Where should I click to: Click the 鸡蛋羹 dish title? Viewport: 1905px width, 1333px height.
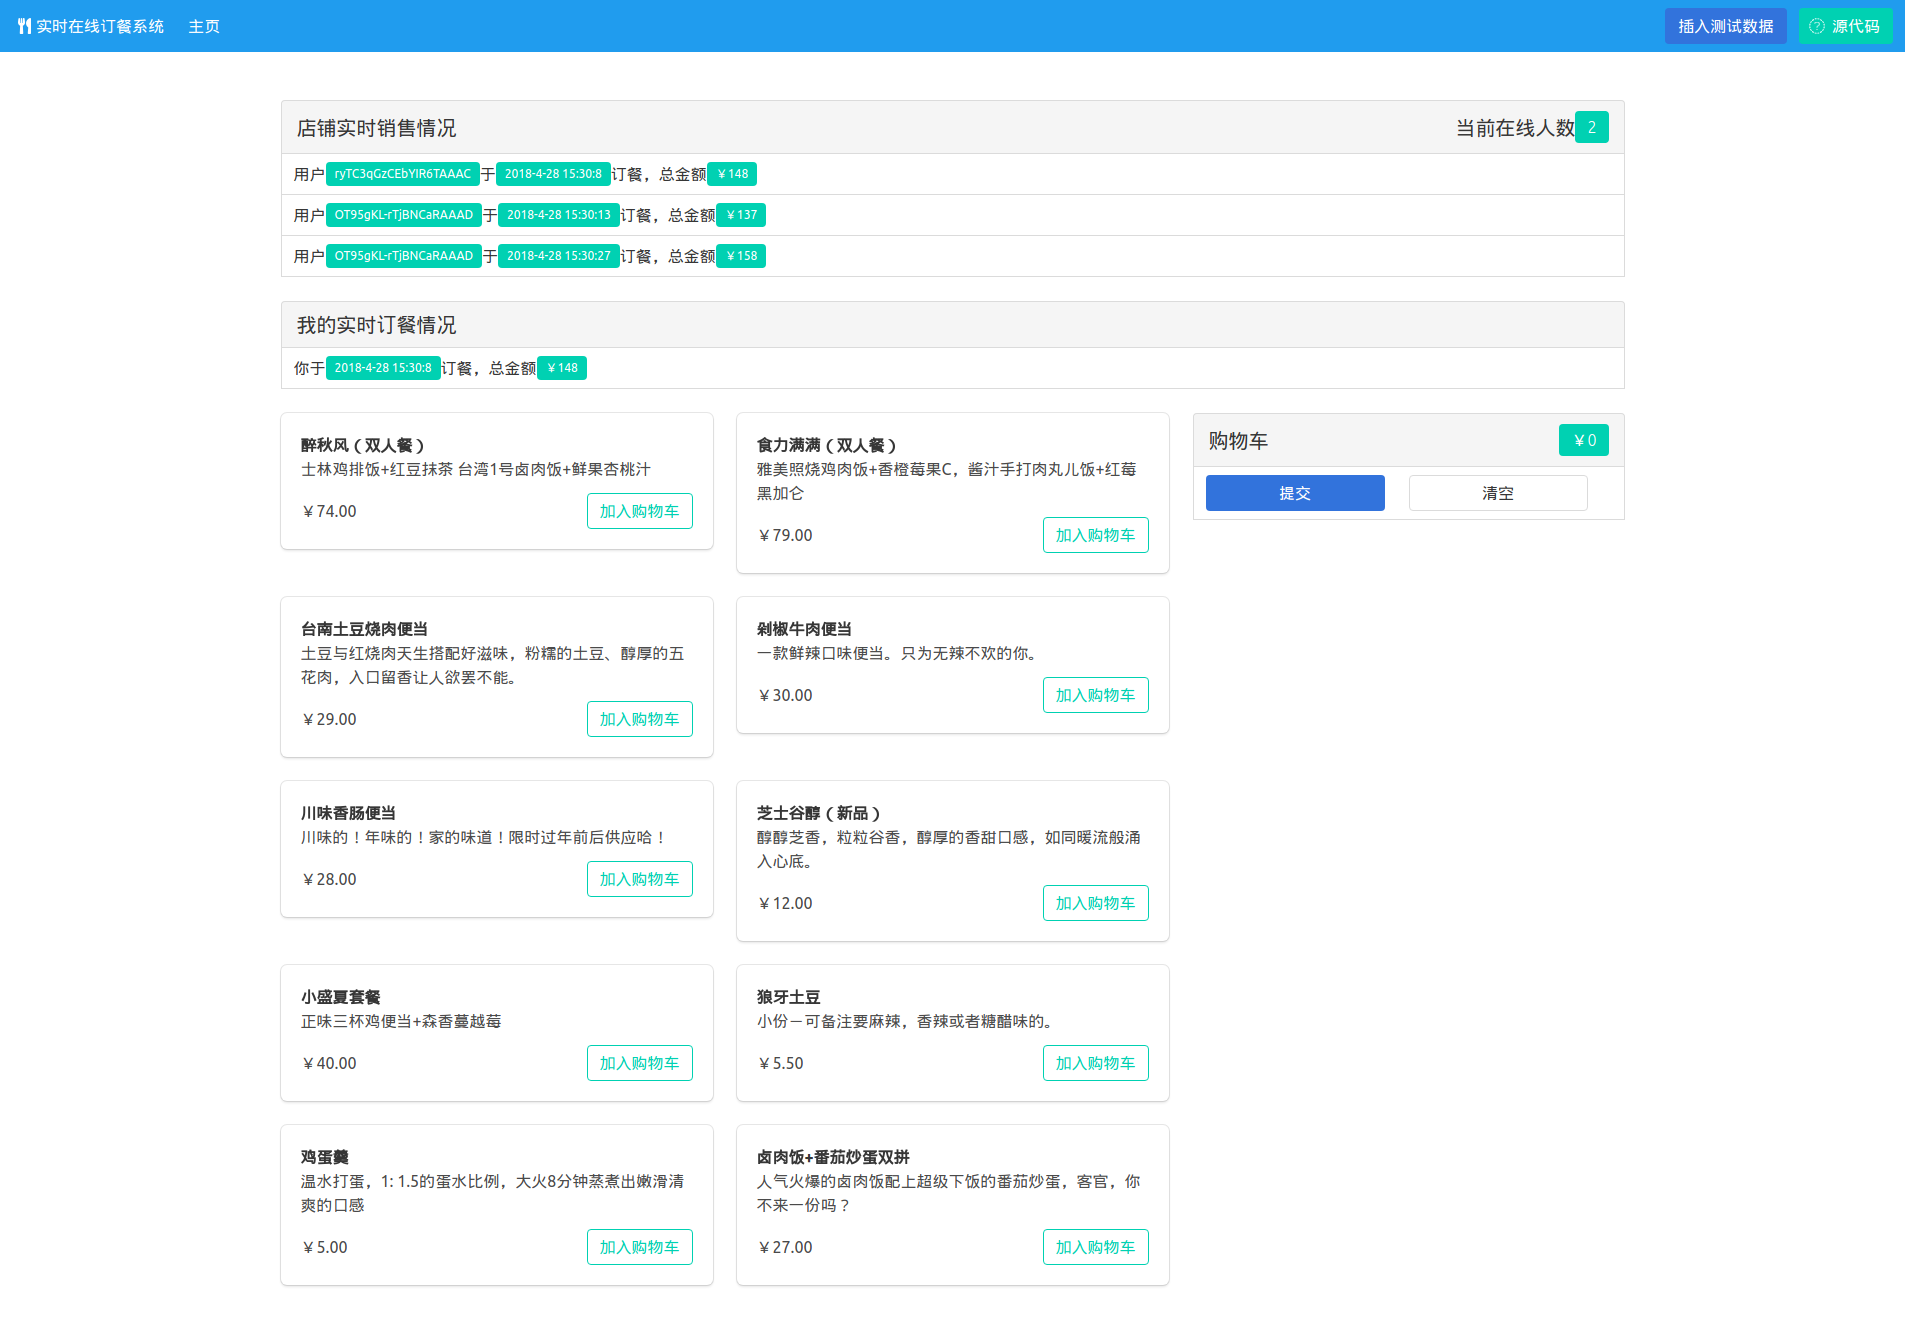point(325,1157)
